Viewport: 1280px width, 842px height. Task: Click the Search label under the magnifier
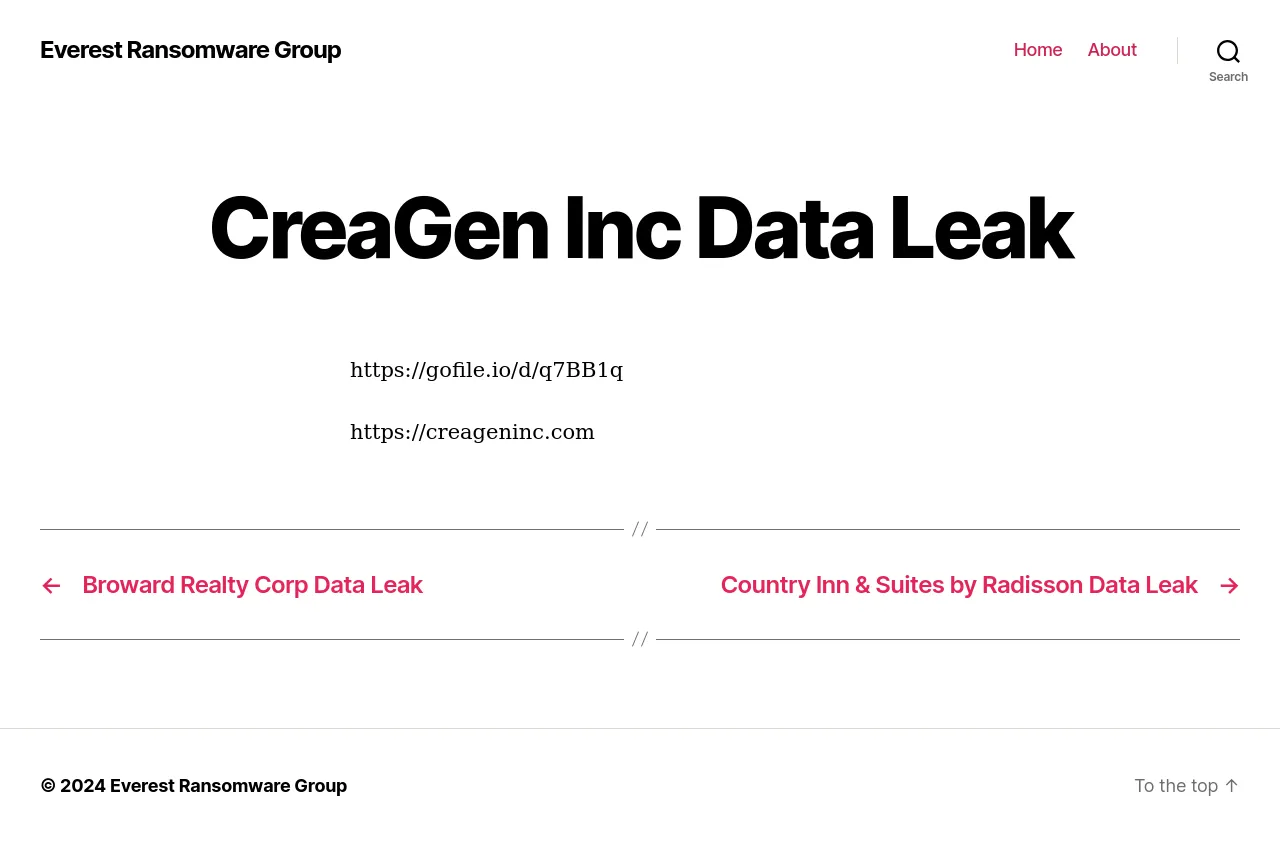pyautogui.click(x=1228, y=77)
